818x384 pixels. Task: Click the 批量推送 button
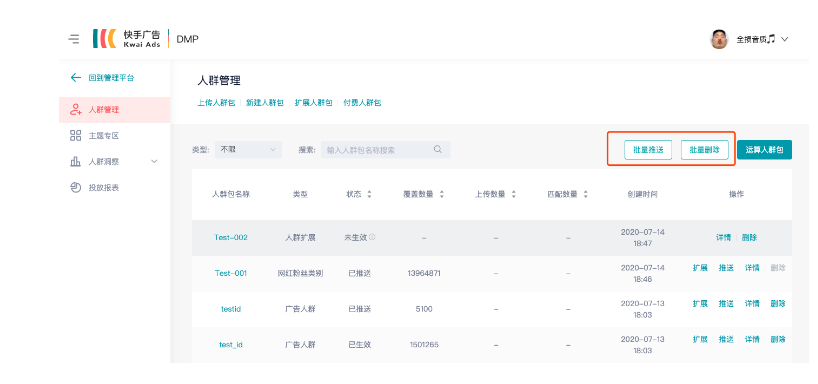pyautogui.click(x=648, y=150)
